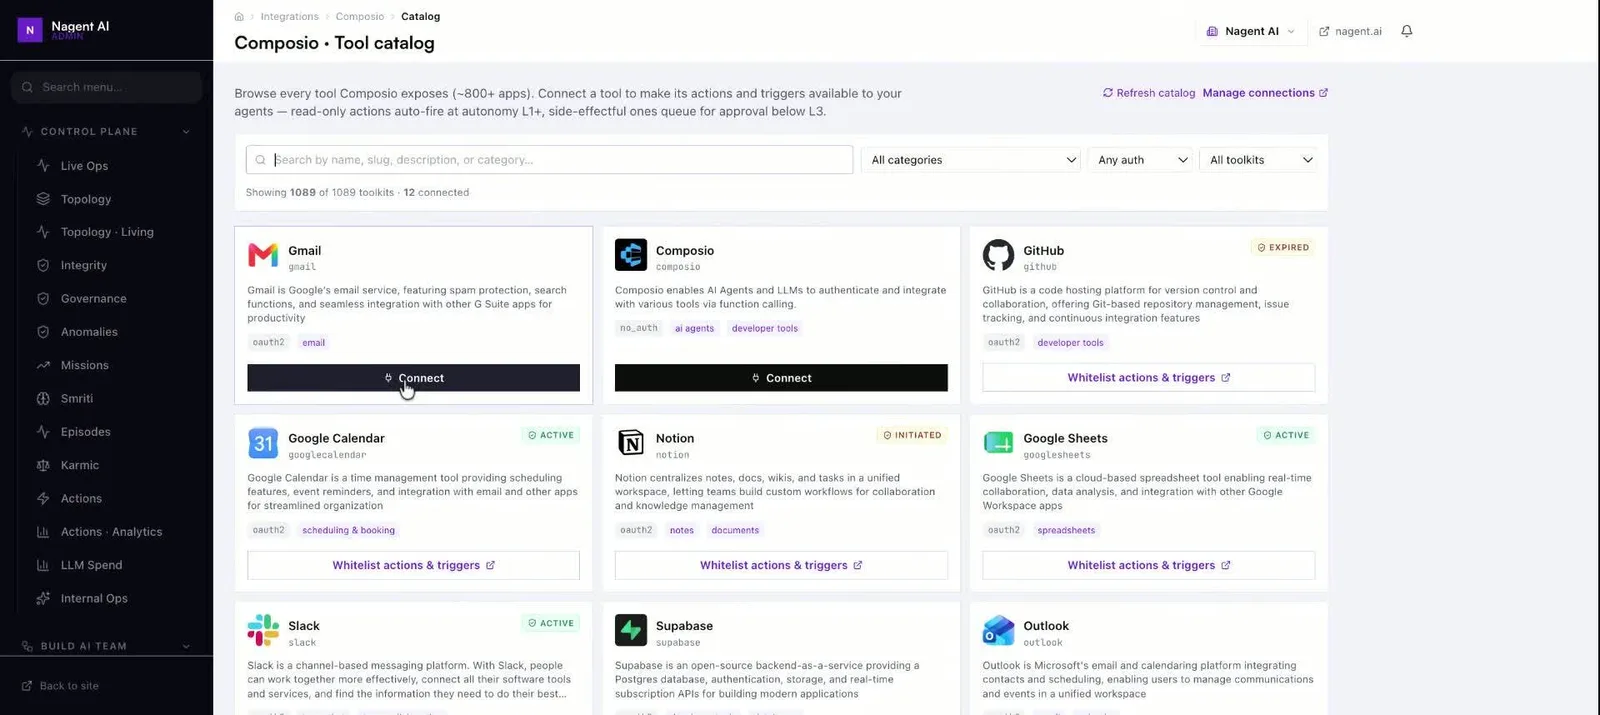Click the Gmail app logo
Screen dimensions: 1600x715
(263, 256)
